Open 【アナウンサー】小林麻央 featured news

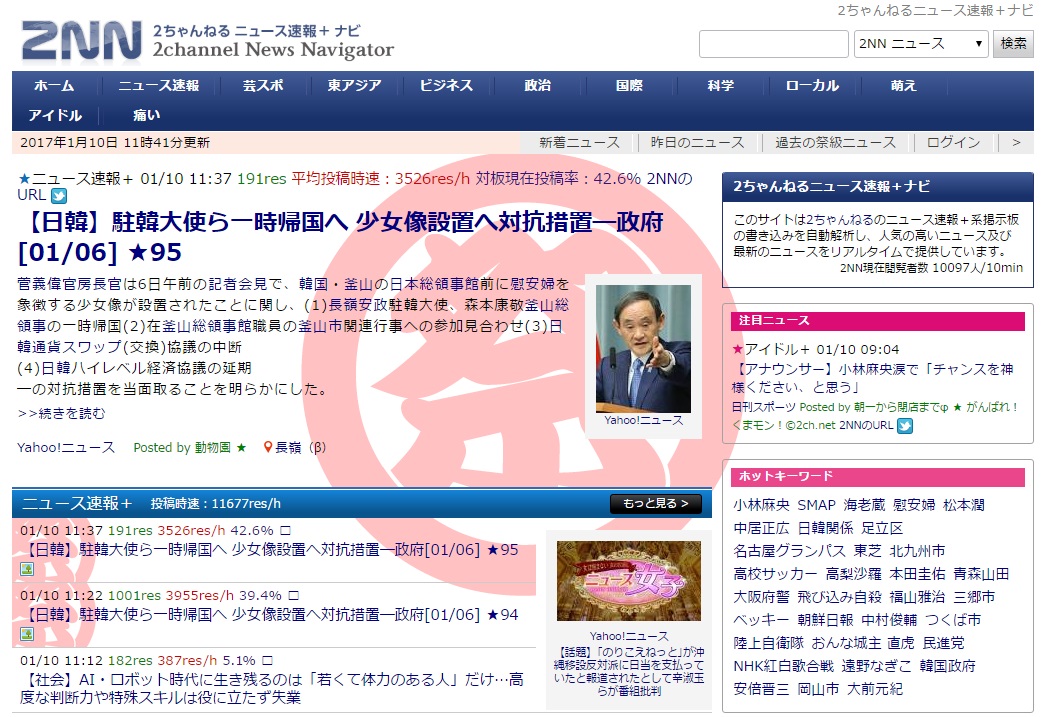(x=873, y=378)
